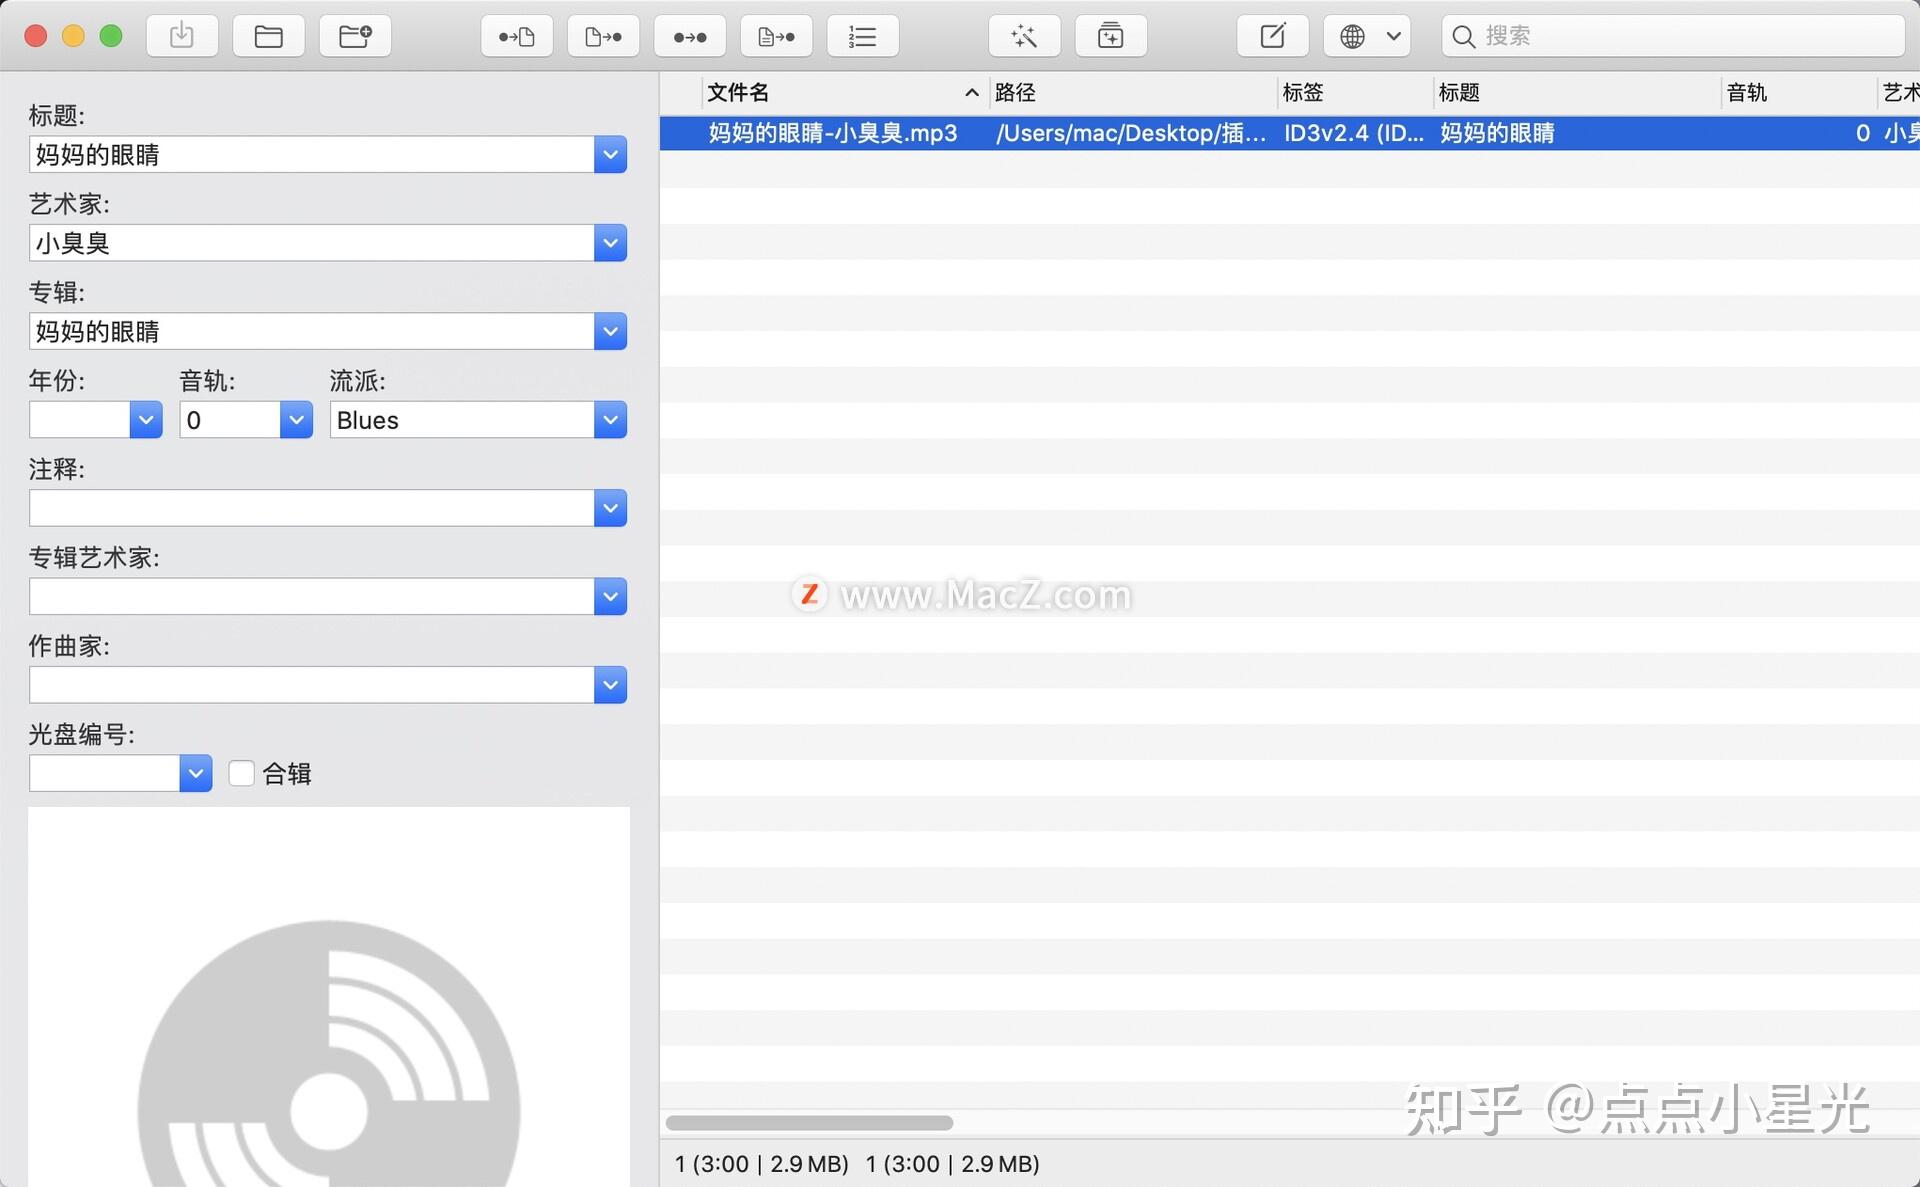Click the empty 专辑艺术家 input field
This screenshot has width=1920, height=1187.
pos(312,597)
